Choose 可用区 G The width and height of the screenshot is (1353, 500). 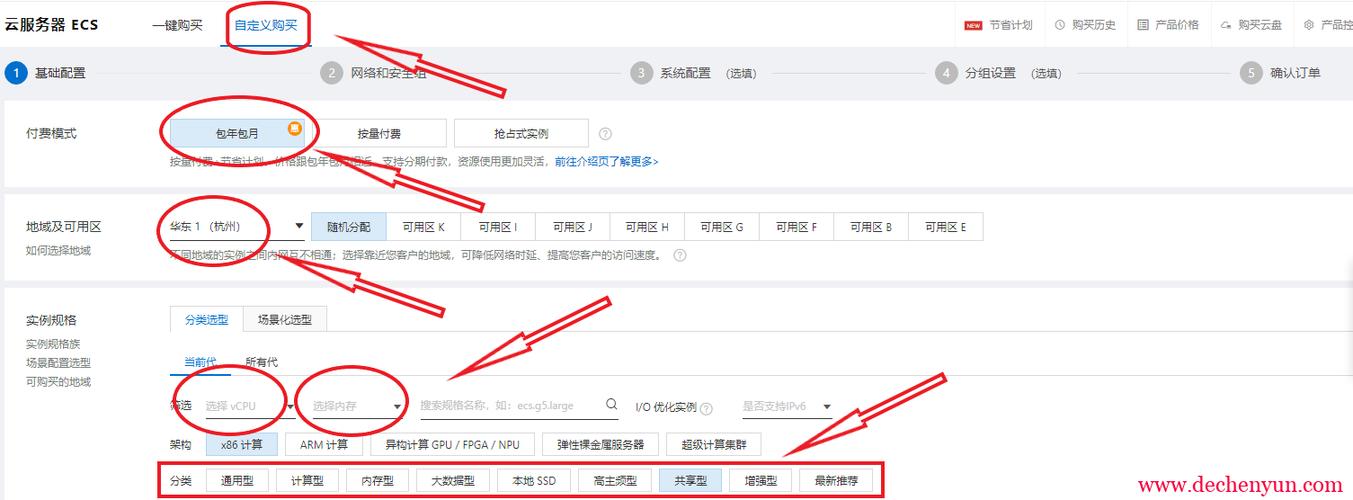click(722, 227)
